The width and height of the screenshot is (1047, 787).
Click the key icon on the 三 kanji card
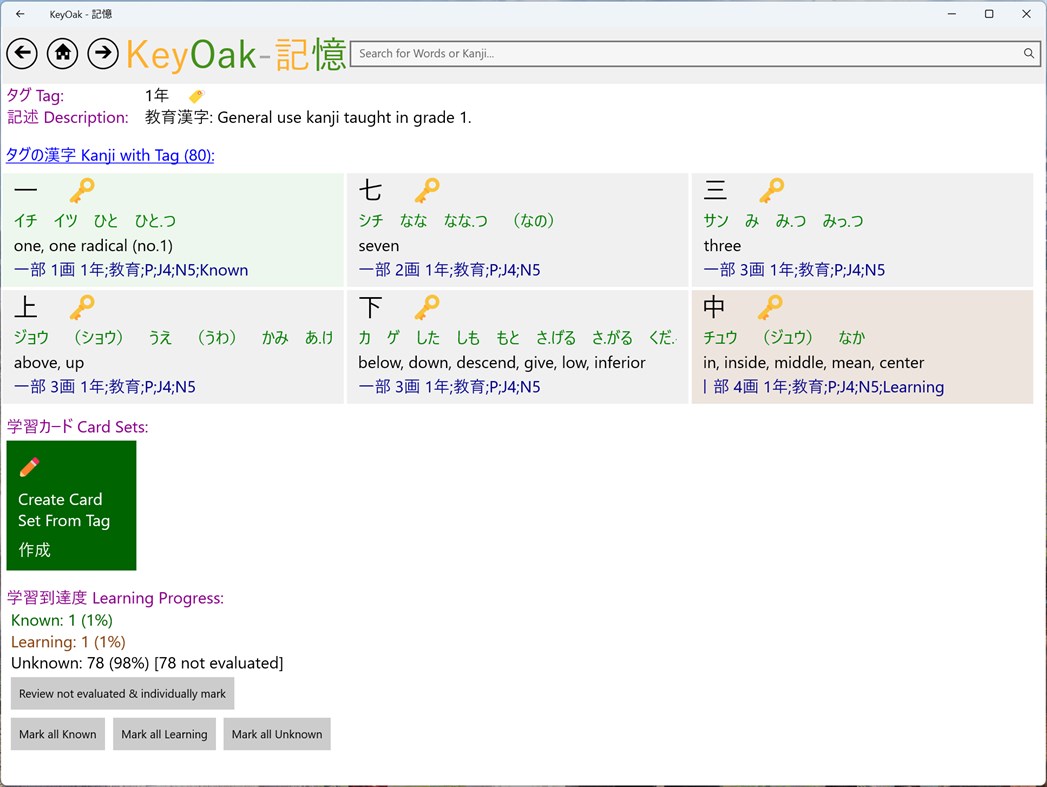(x=772, y=190)
